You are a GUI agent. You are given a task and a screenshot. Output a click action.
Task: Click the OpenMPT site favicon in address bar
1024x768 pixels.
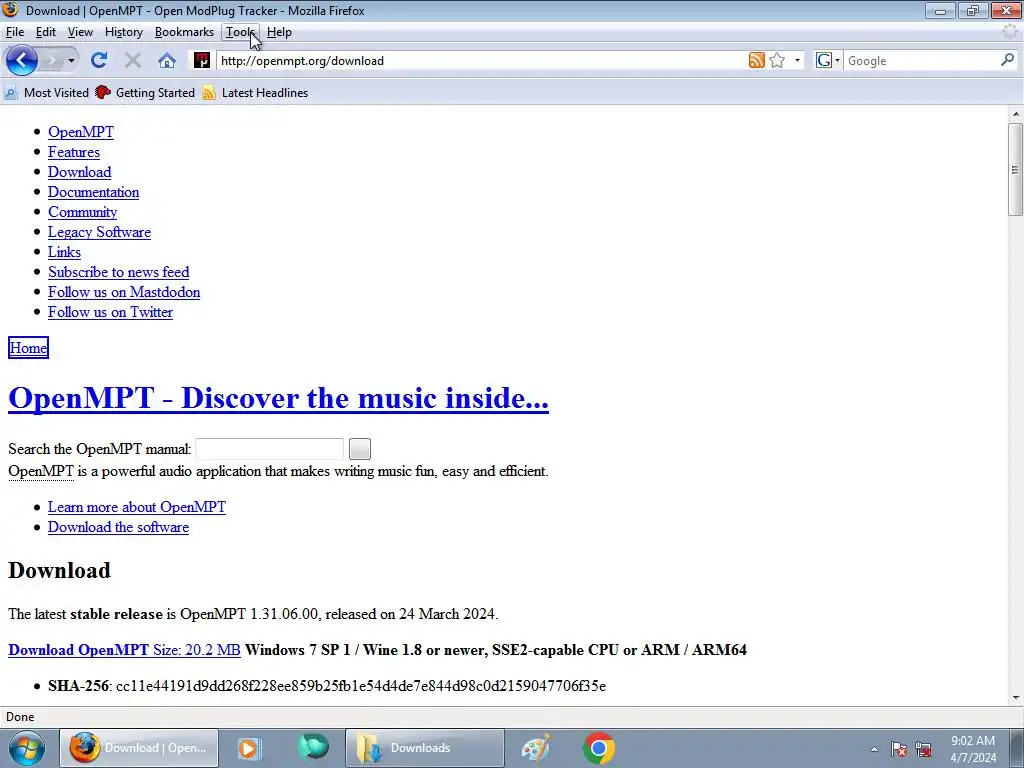202,61
